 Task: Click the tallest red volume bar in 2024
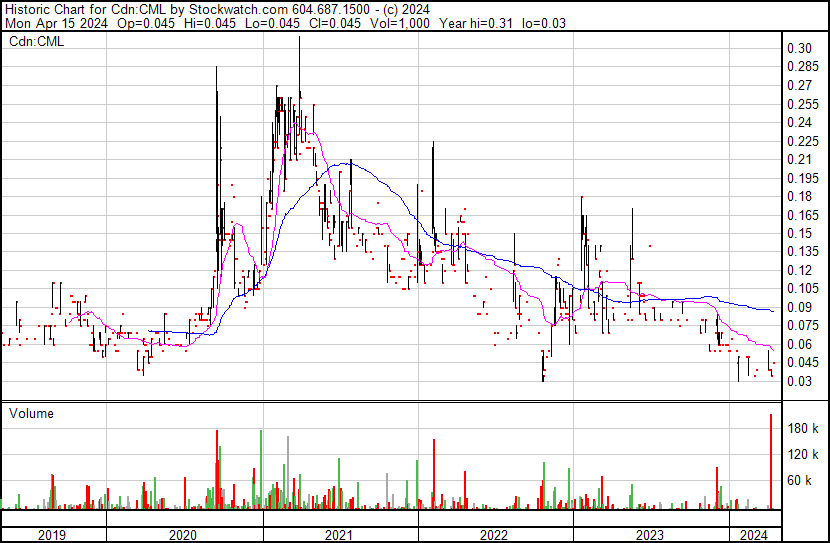click(771, 460)
